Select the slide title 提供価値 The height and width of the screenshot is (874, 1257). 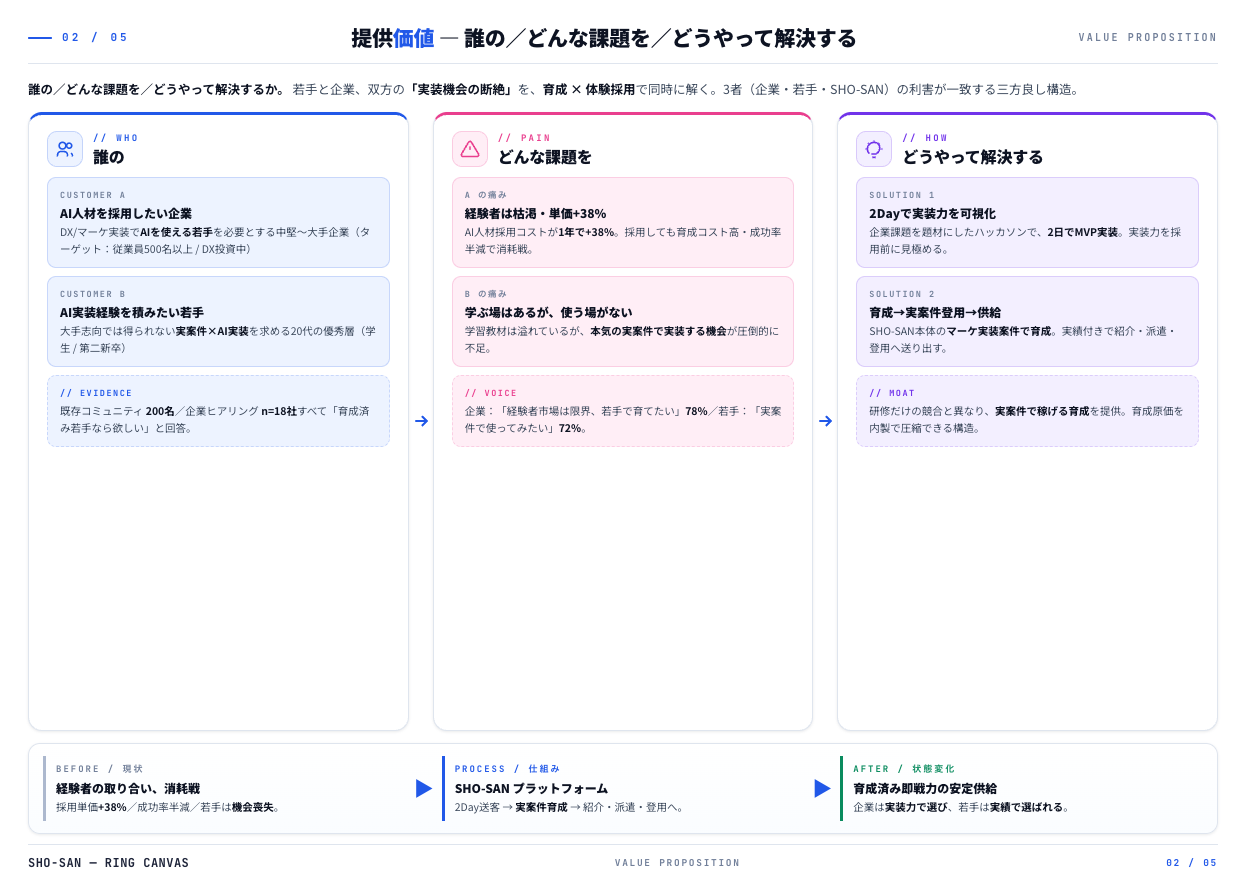coord(393,38)
